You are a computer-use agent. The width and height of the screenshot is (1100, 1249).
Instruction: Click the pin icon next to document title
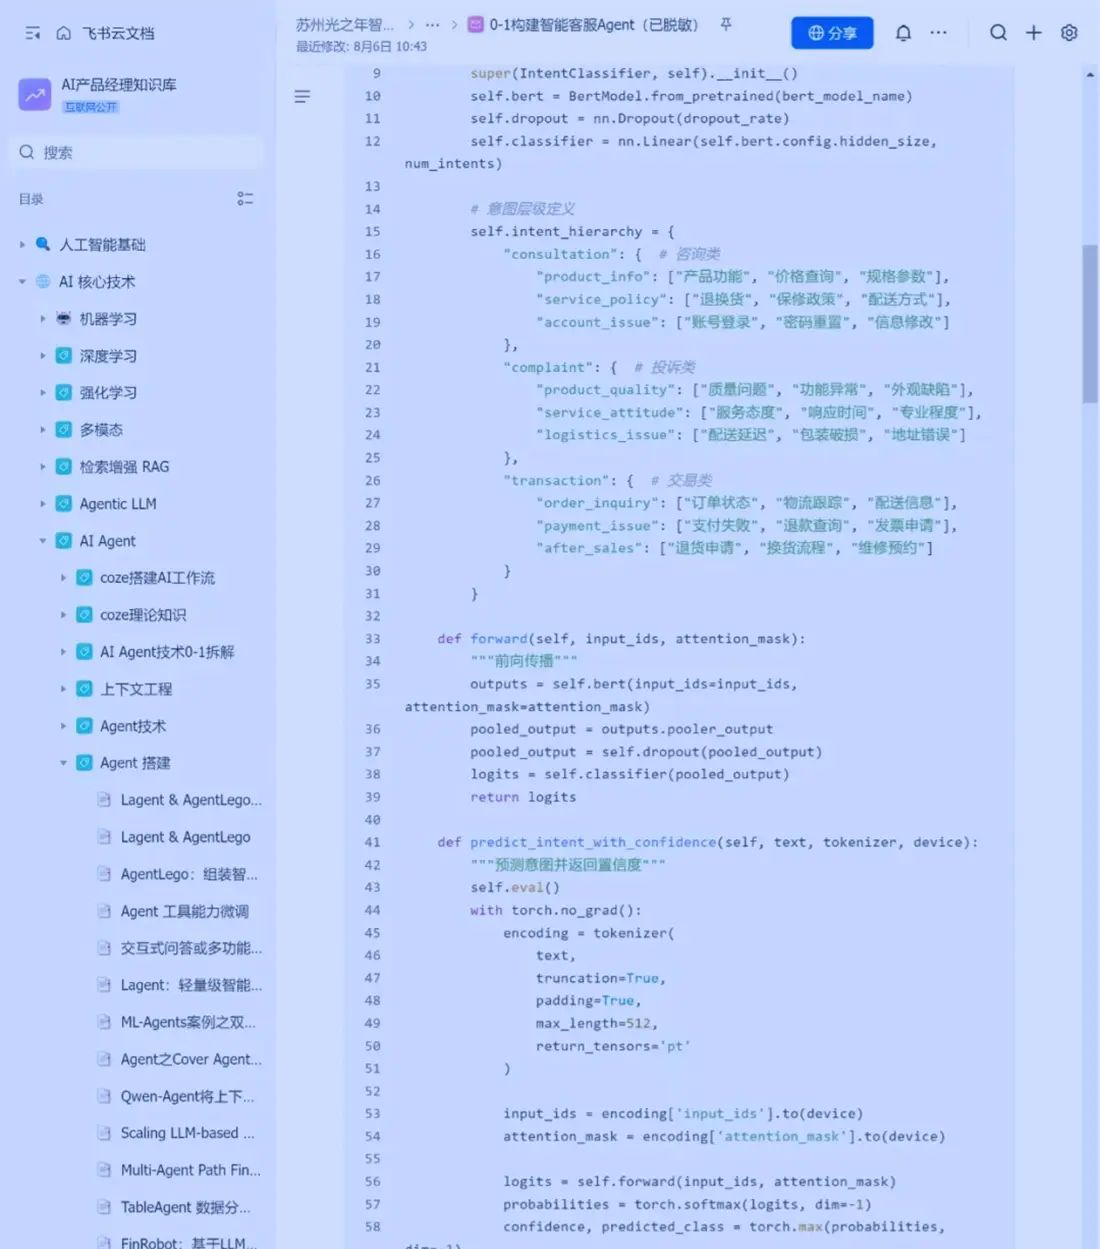(726, 25)
